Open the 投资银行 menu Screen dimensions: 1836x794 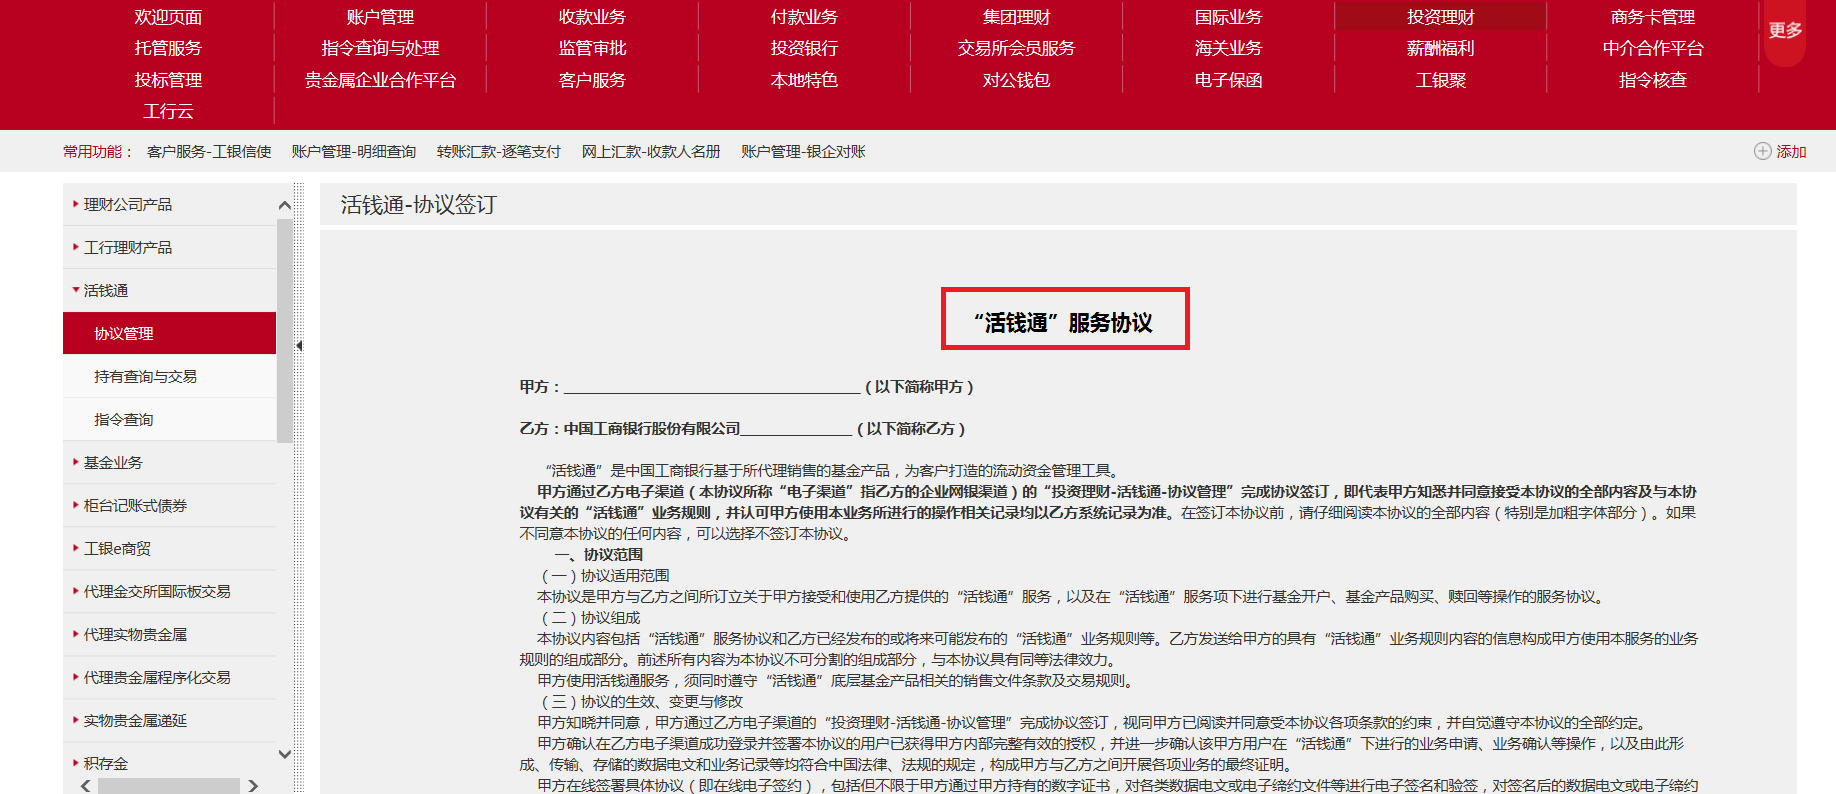click(x=804, y=48)
